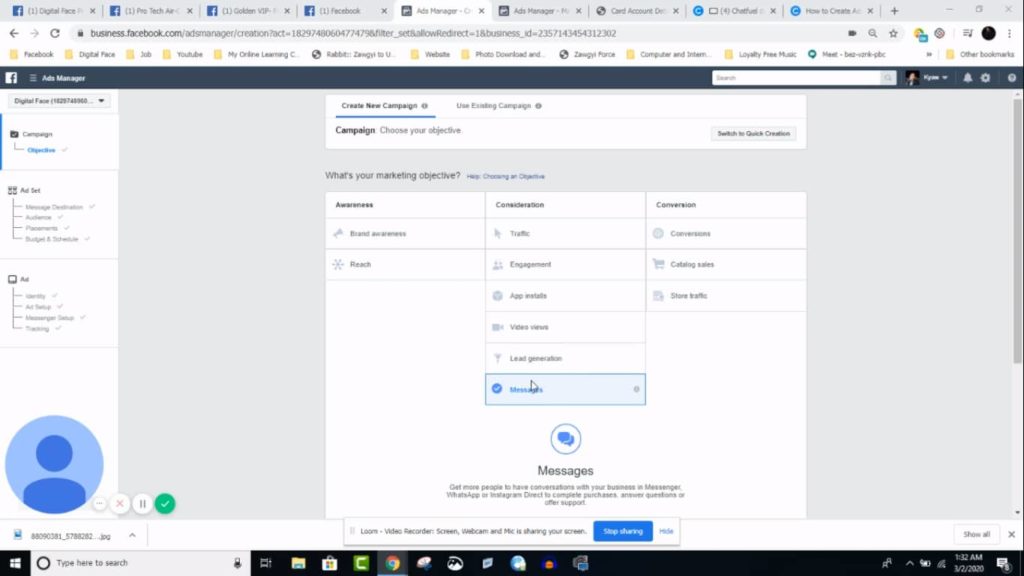Show more bookmarks with the chevron
1024x576 pixels.
[929, 54]
